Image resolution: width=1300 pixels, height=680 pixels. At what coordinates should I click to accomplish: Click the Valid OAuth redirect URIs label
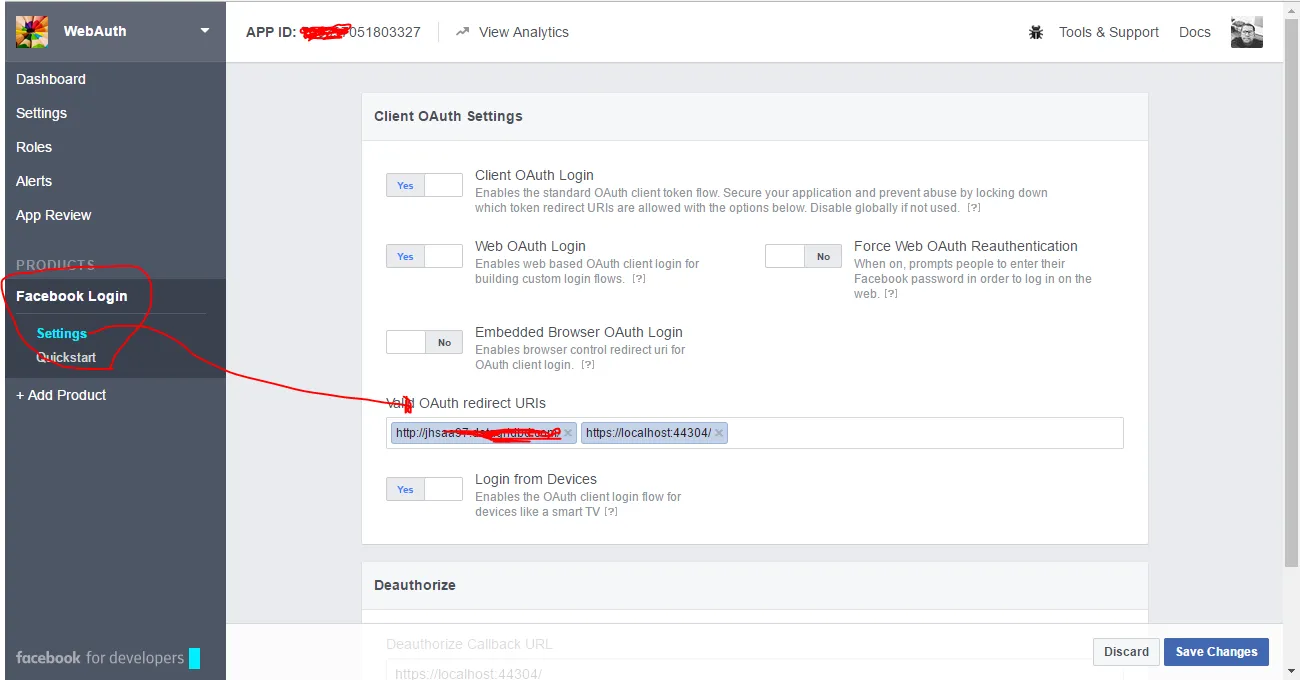466,403
